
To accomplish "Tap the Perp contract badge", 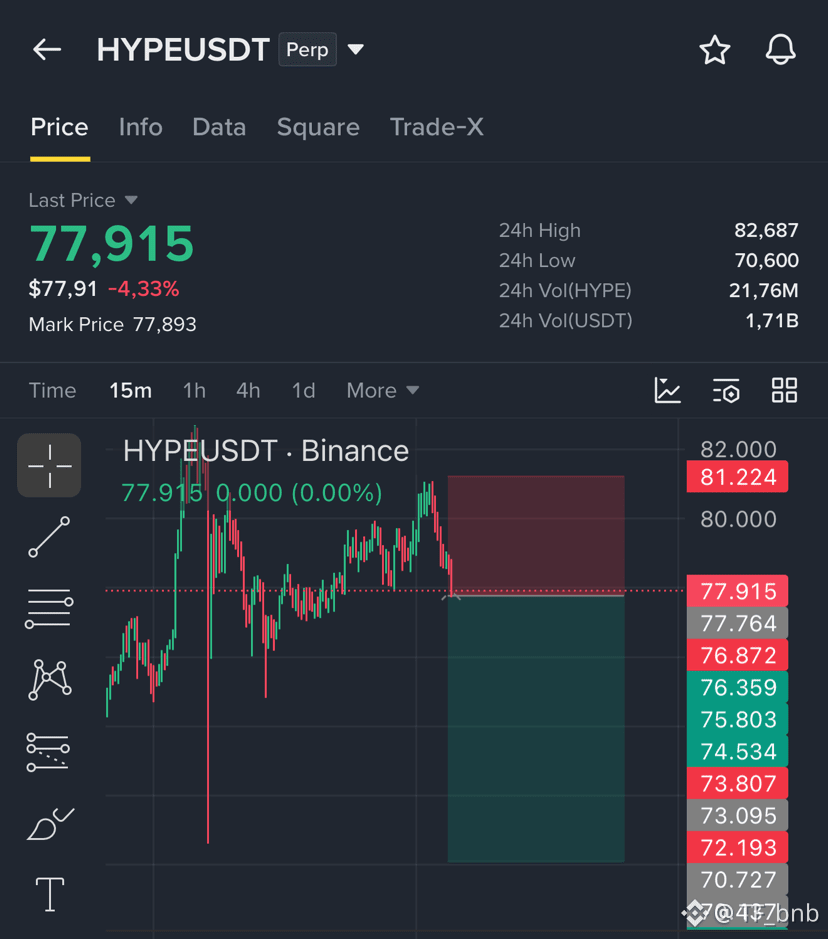I will point(307,49).
